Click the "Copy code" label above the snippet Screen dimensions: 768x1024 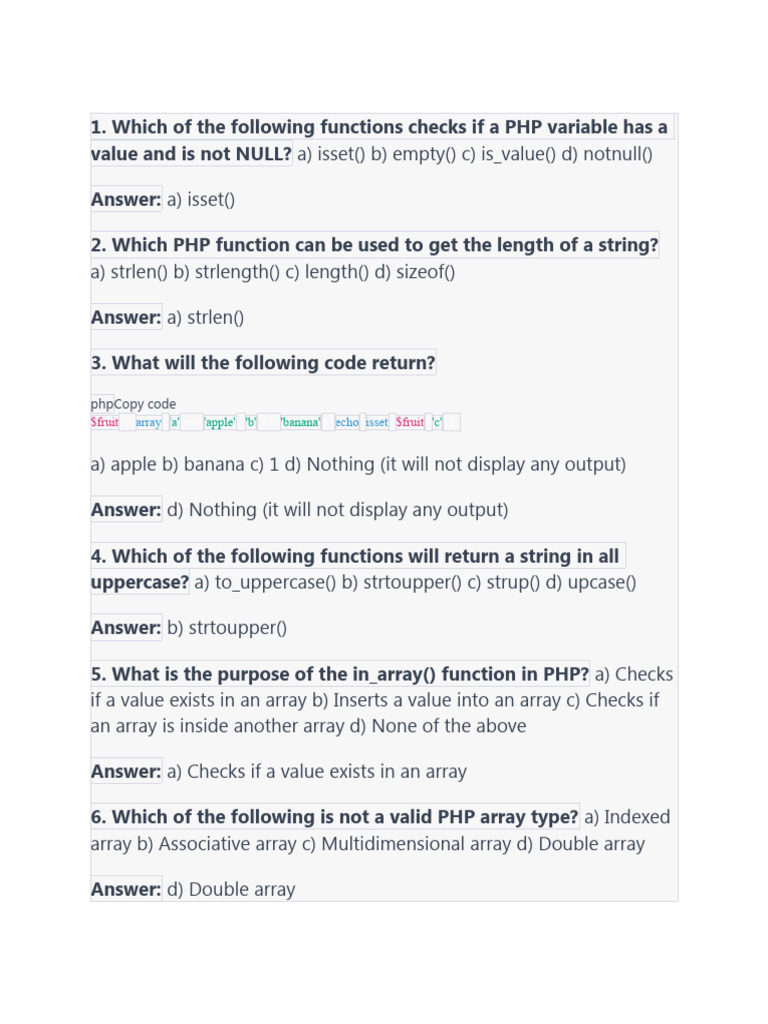(x=146, y=404)
